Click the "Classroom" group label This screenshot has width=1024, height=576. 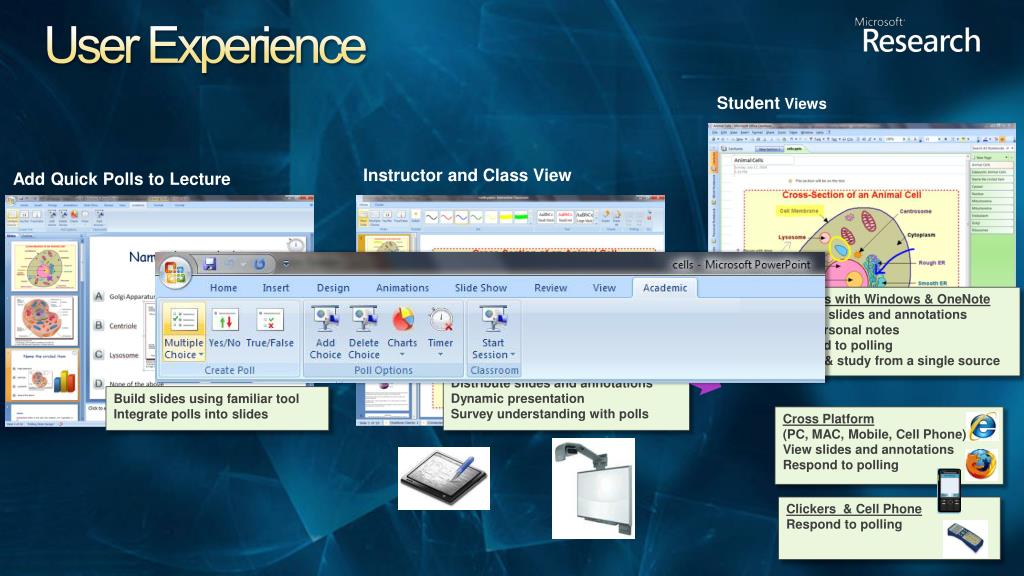(494, 370)
